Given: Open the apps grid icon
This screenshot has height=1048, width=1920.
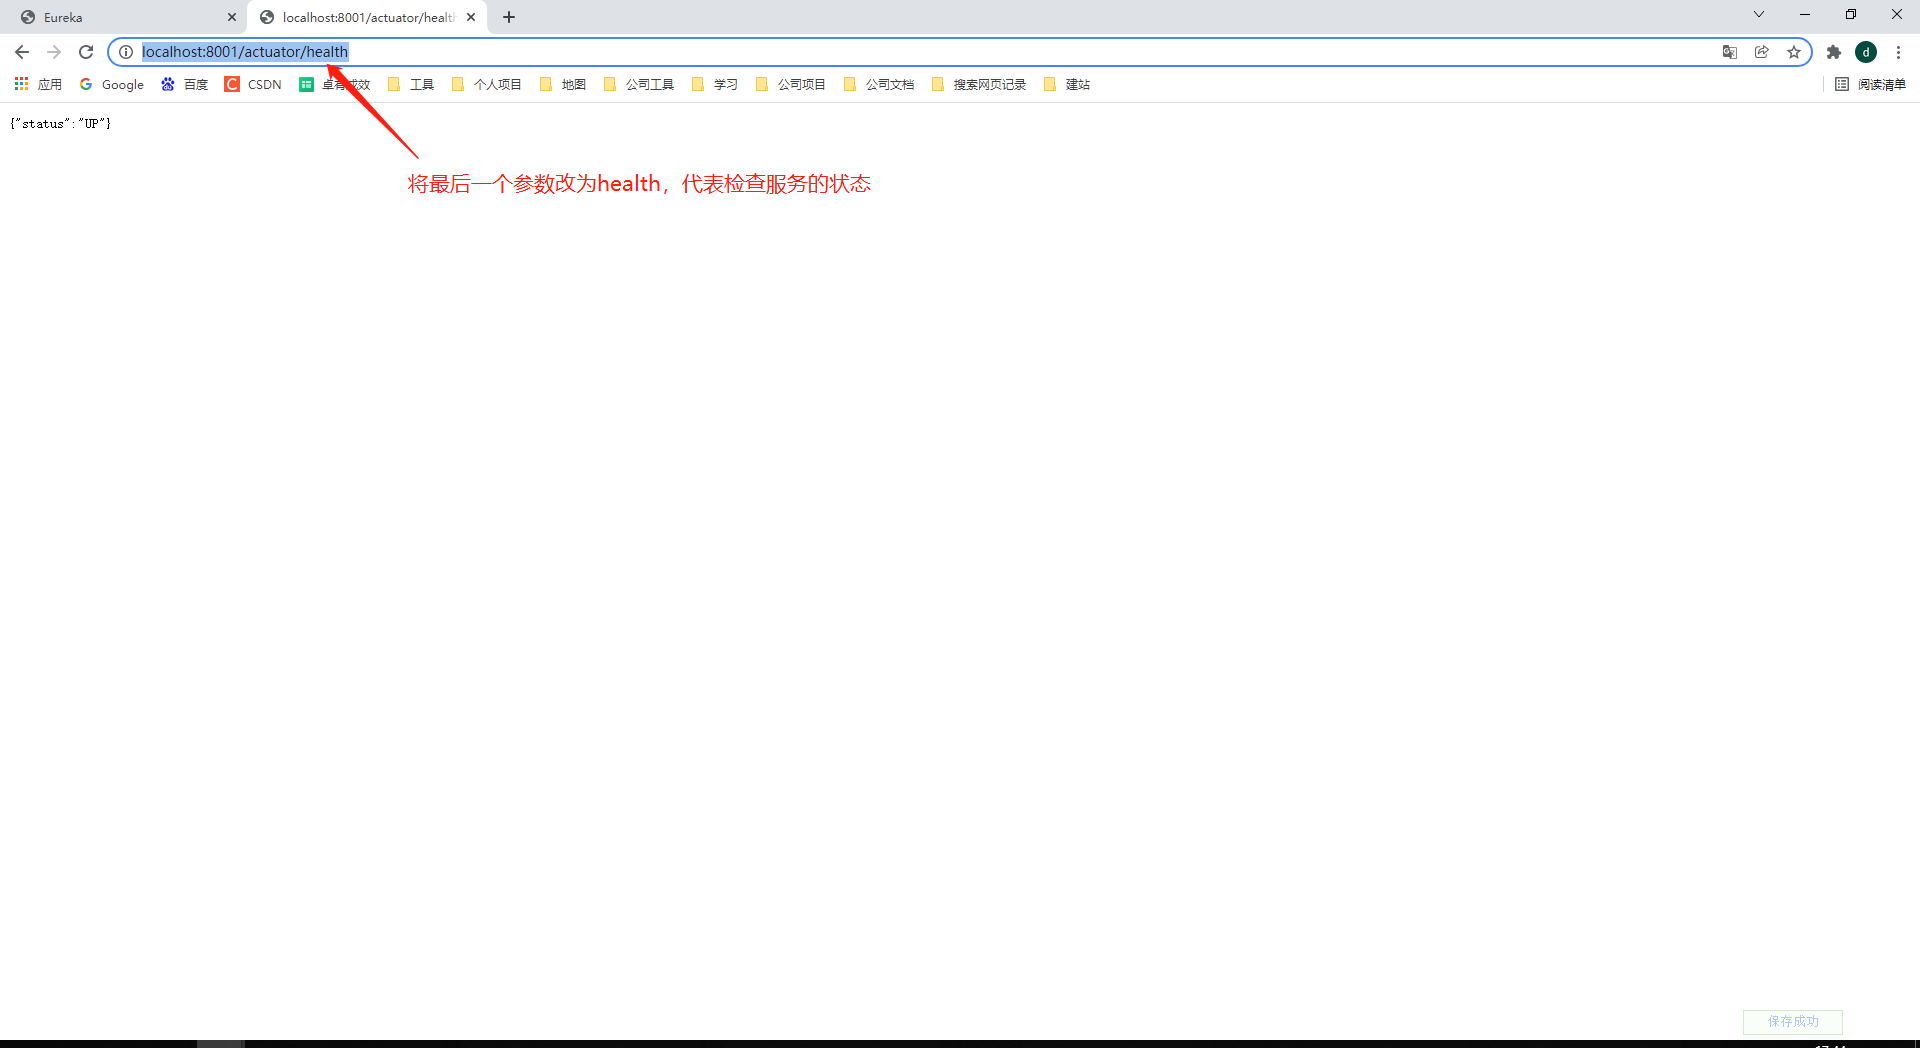Looking at the screenshot, I should click(21, 84).
